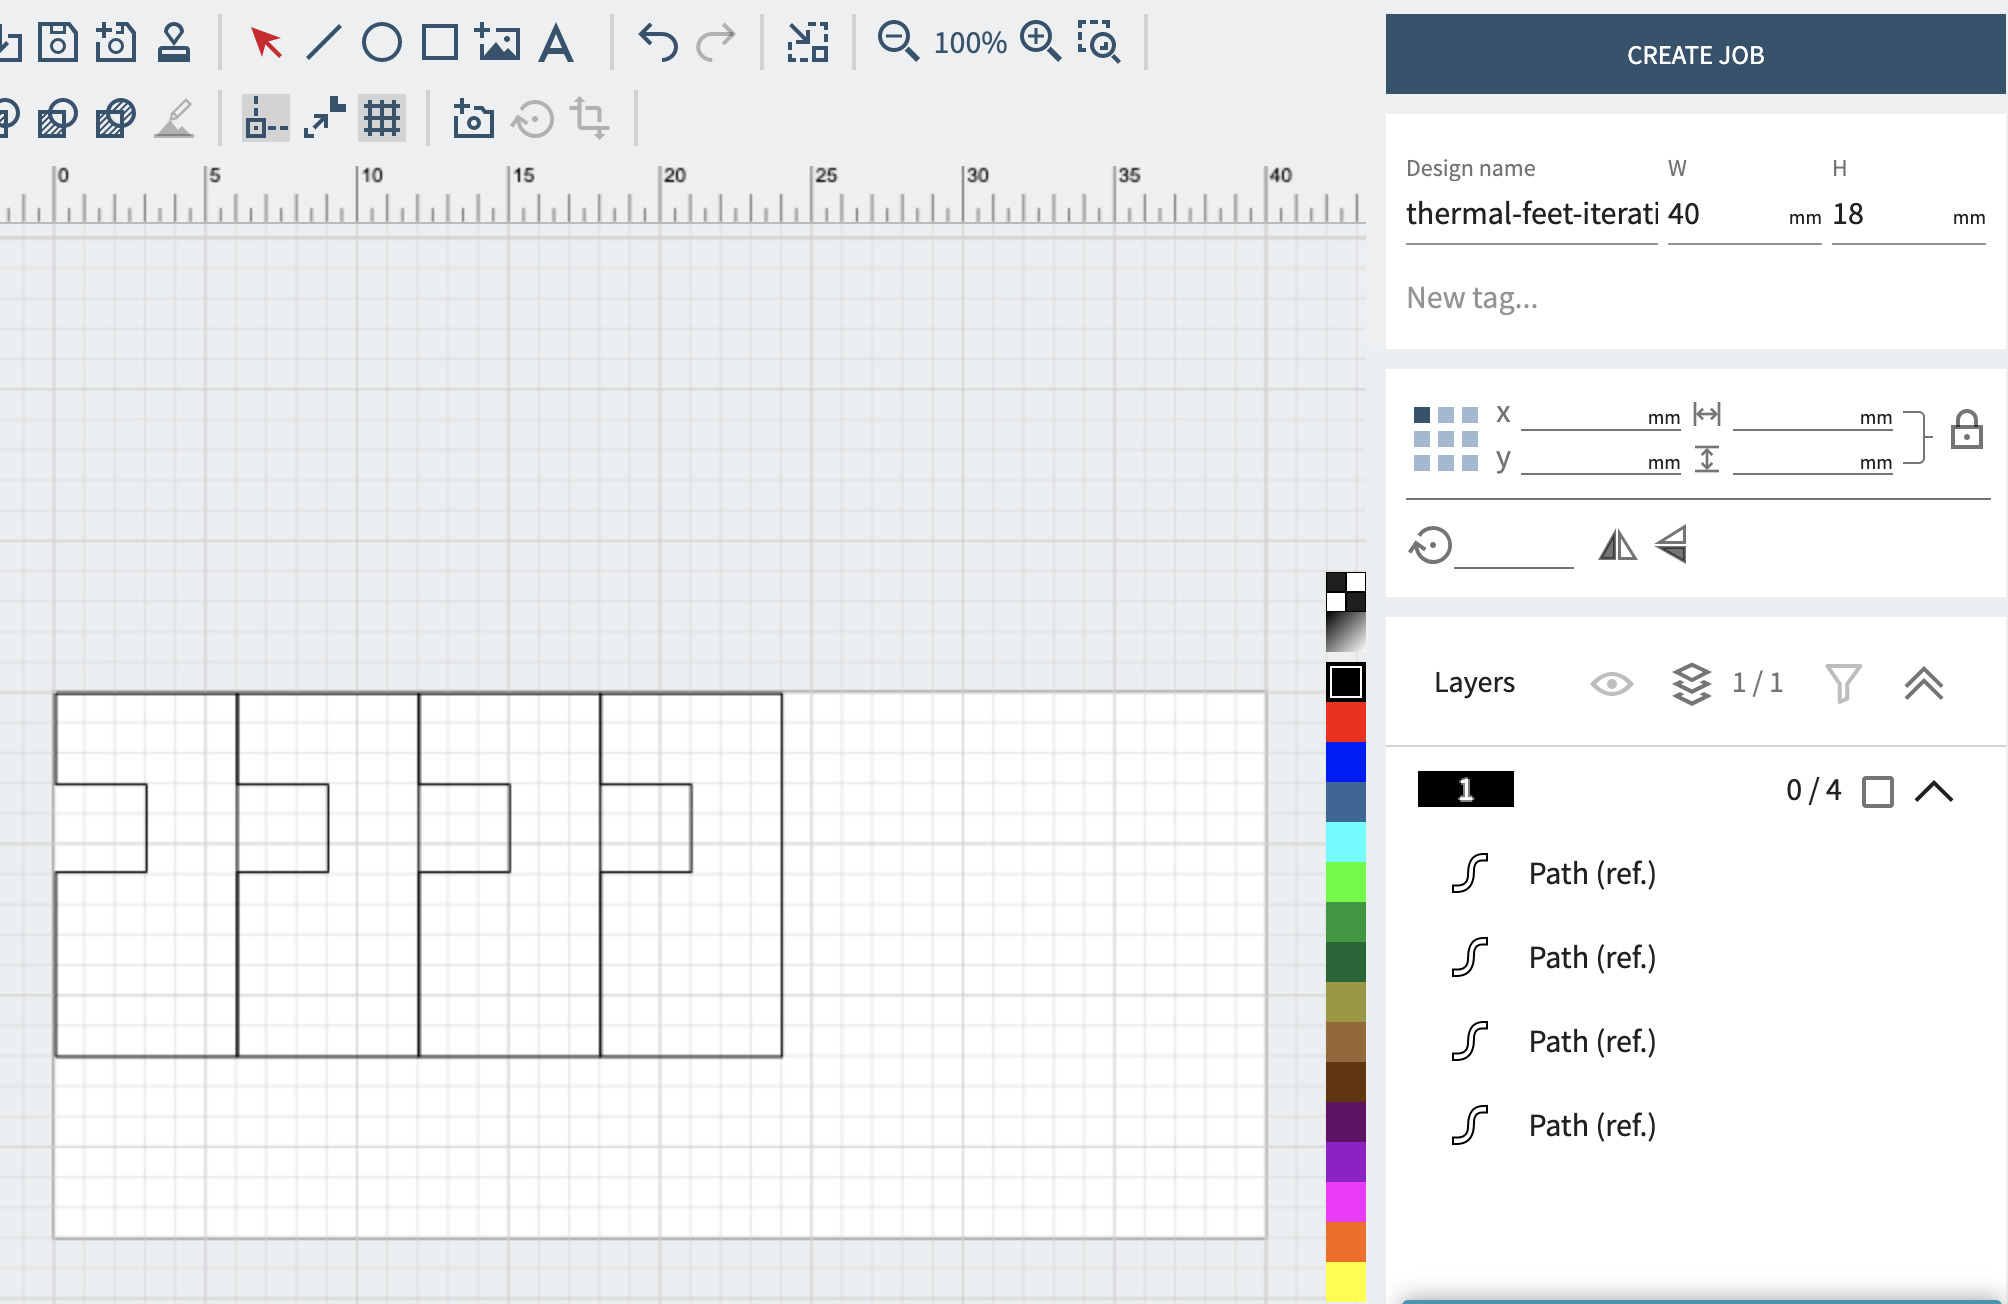Select the Rectangle drawing tool
This screenshot has height=1304, width=2008.
tap(439, 43)
